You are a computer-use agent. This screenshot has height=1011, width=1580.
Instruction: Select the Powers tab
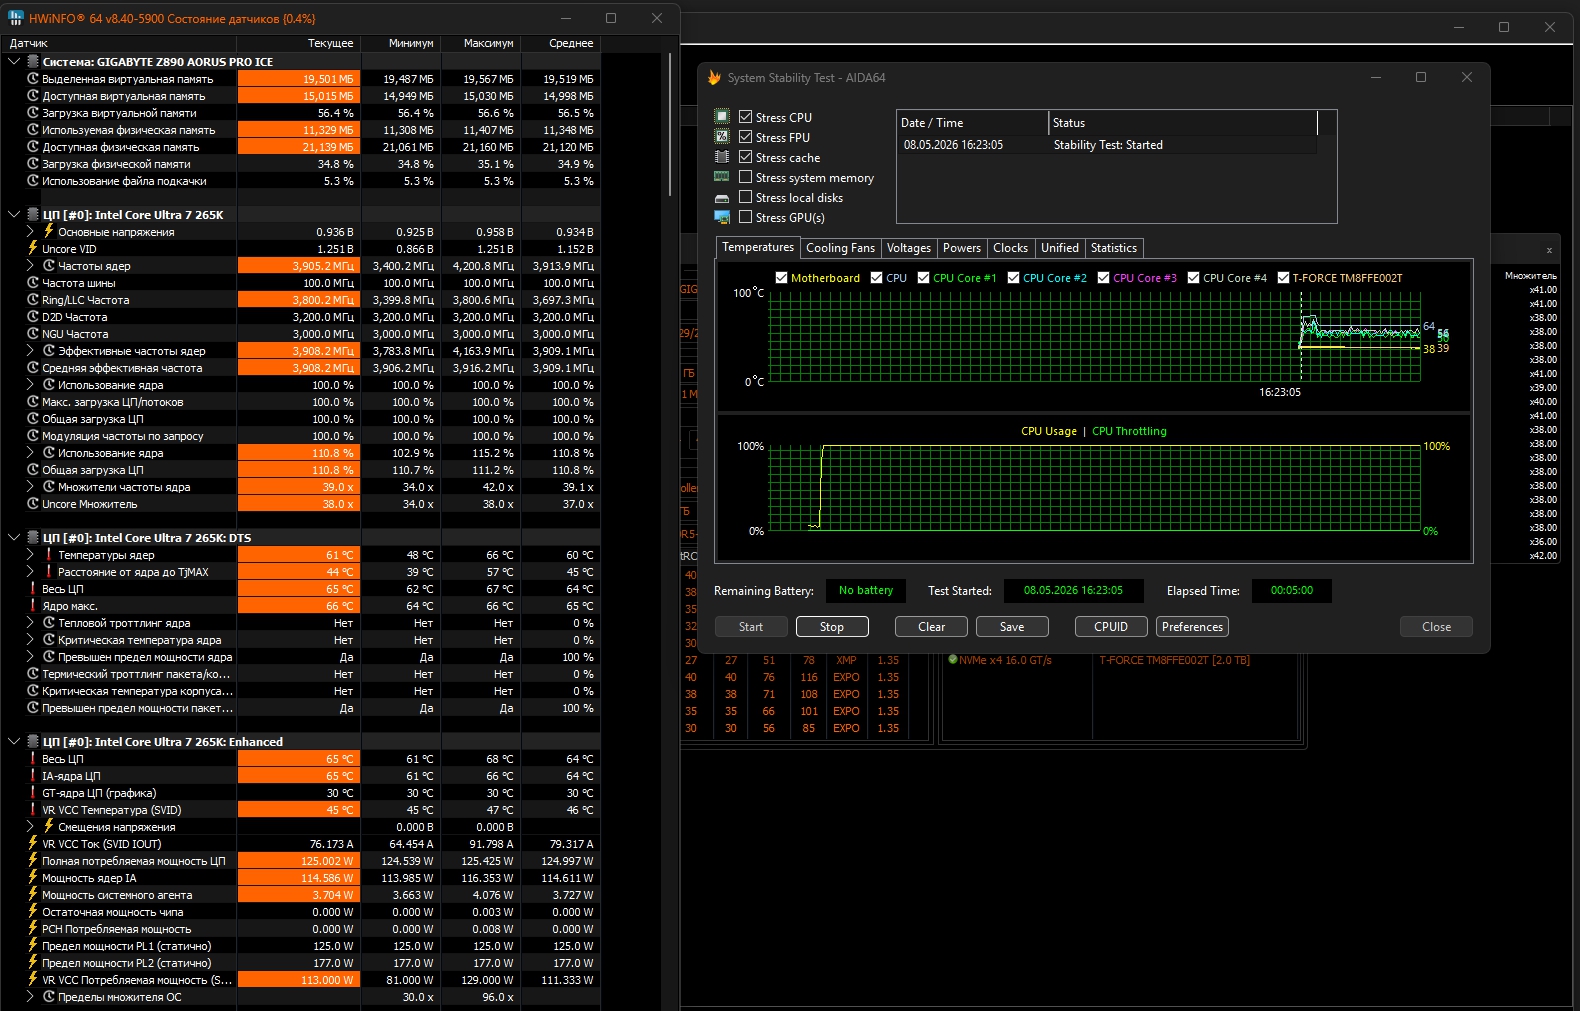pos(962,248)
